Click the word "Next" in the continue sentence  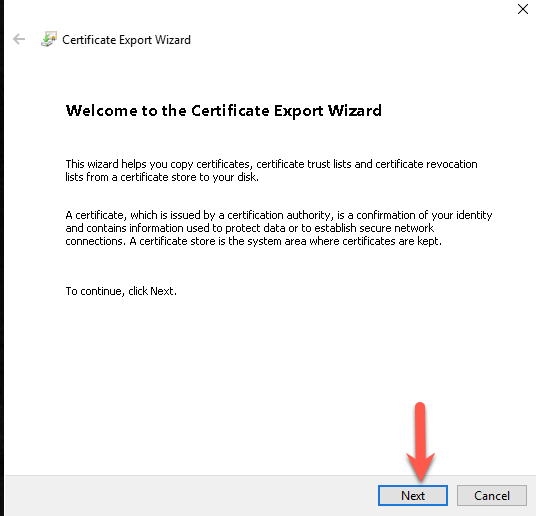(162, 291)
